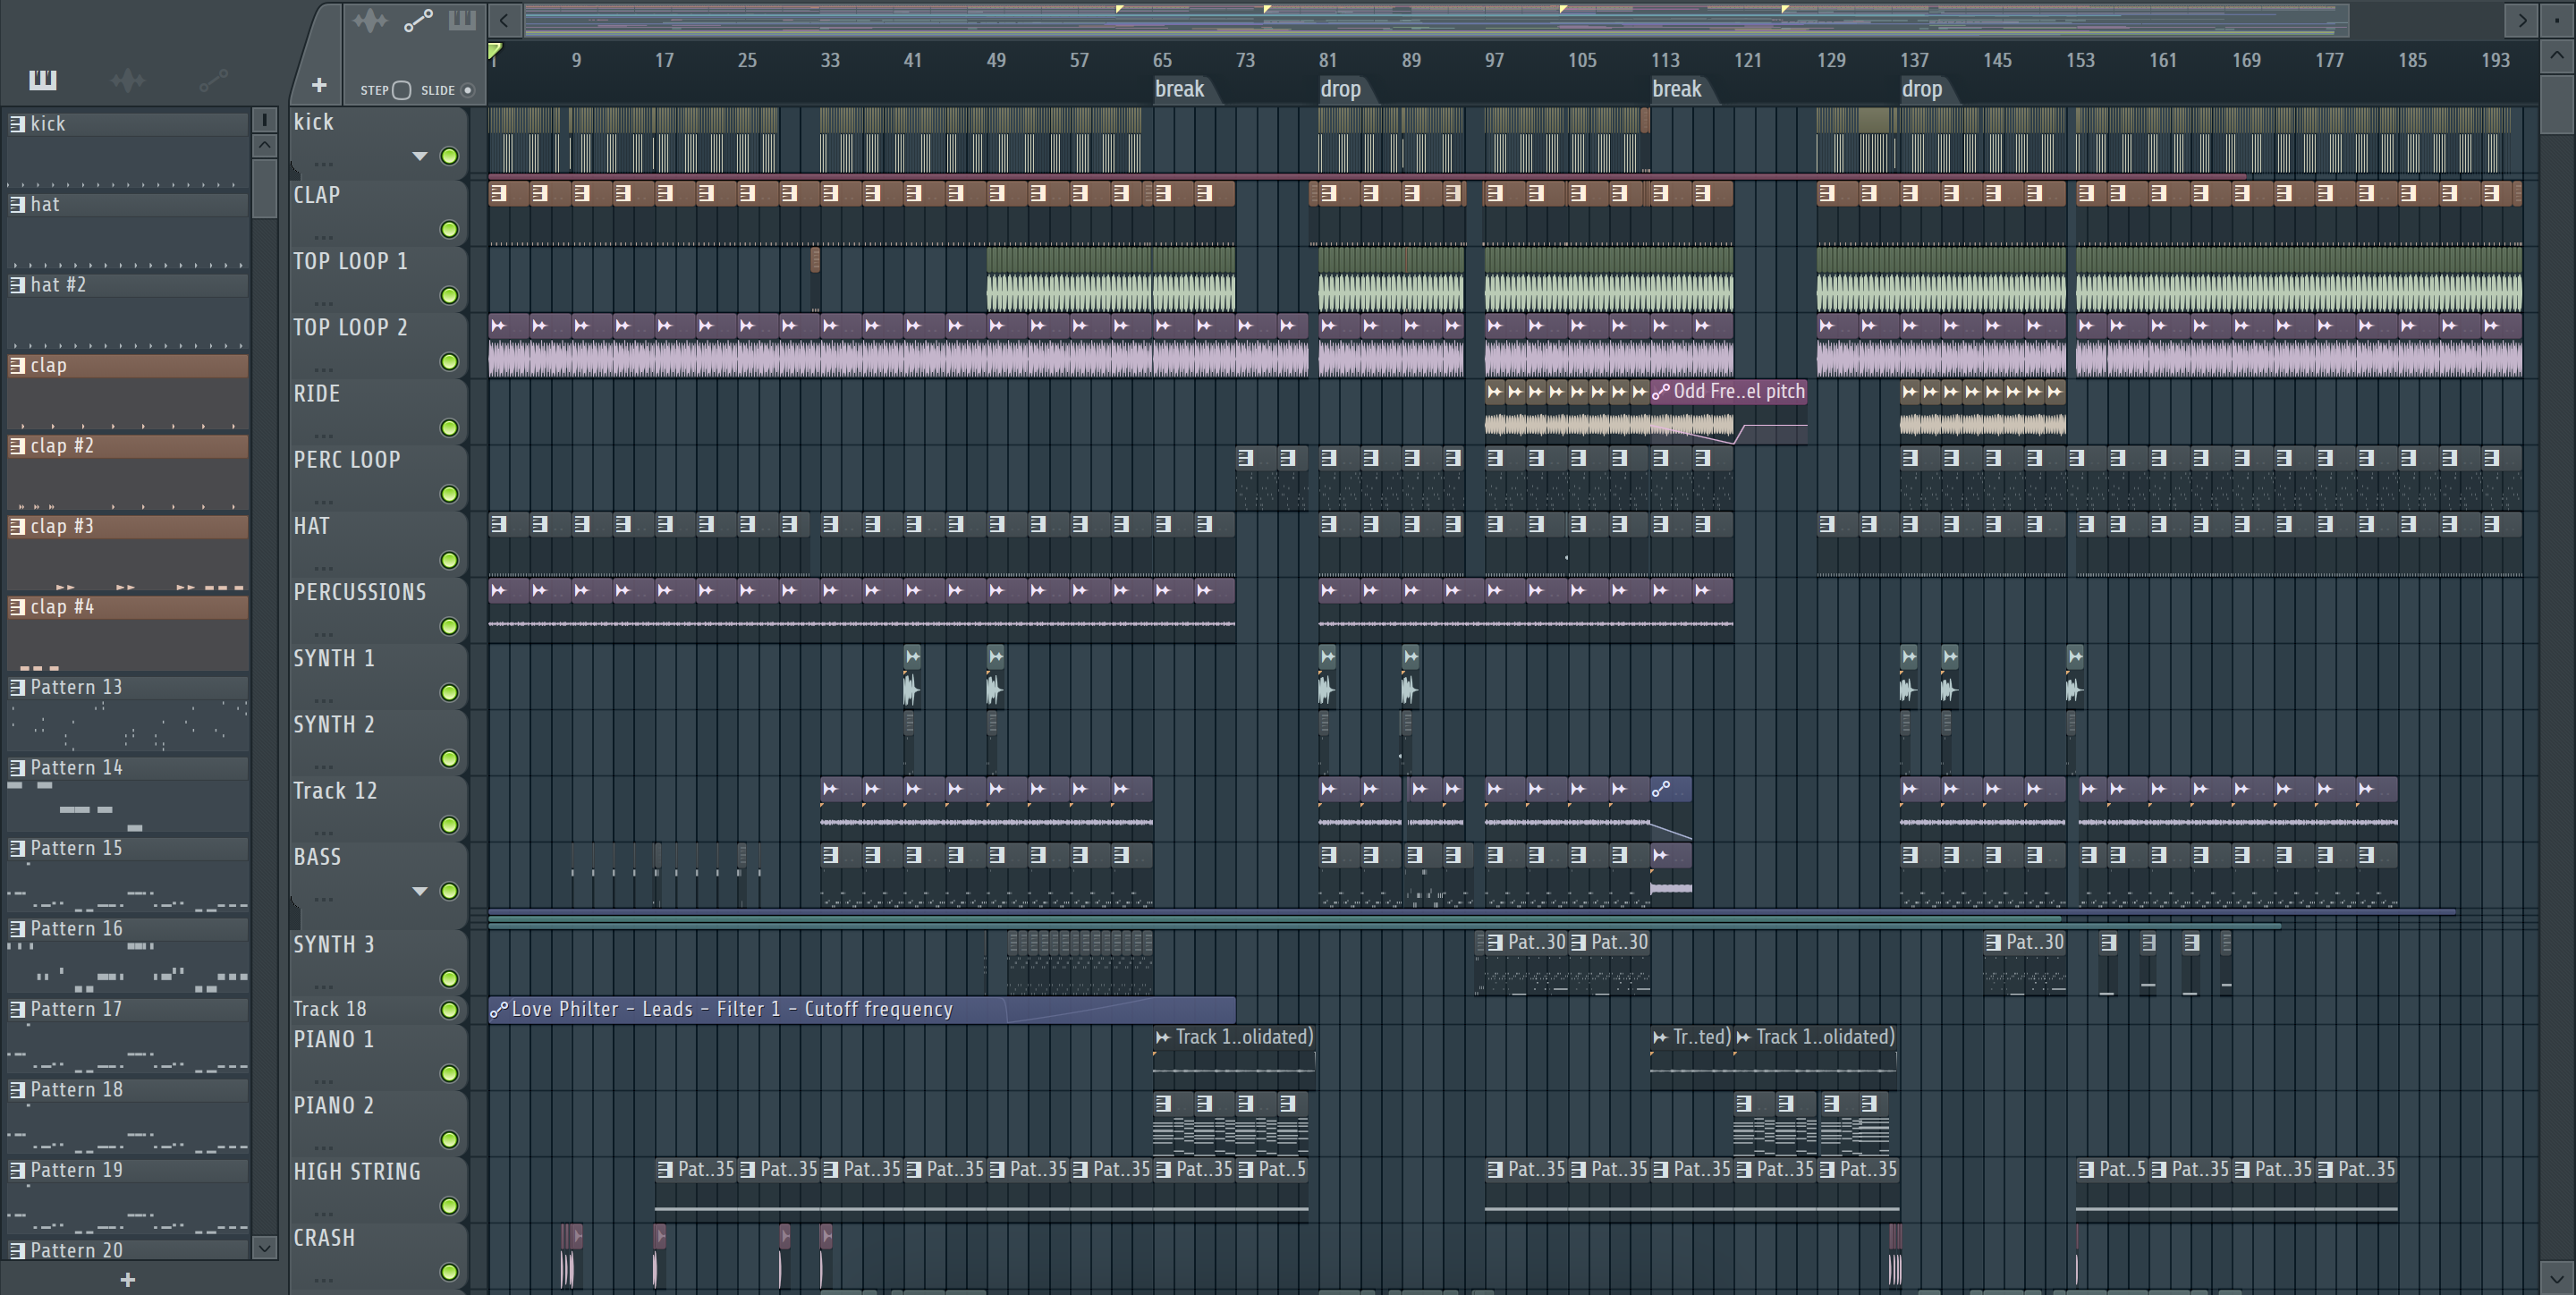This screenshot has width=2576, height=1295.
Task: Open the kick track options dots
Action: [x=323, y=164]
